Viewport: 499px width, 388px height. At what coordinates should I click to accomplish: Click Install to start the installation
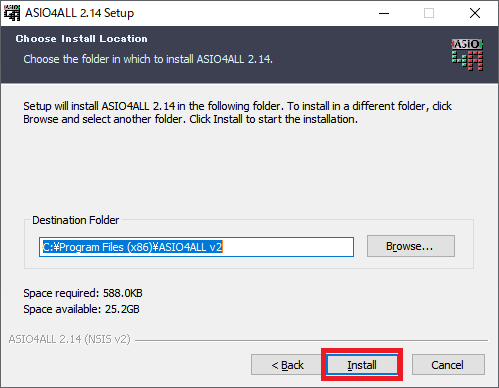point(362,365)
